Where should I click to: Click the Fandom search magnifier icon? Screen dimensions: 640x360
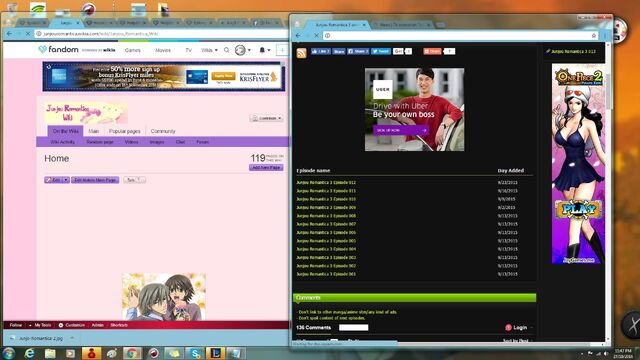pyautogui.click(x=227, y=50)
